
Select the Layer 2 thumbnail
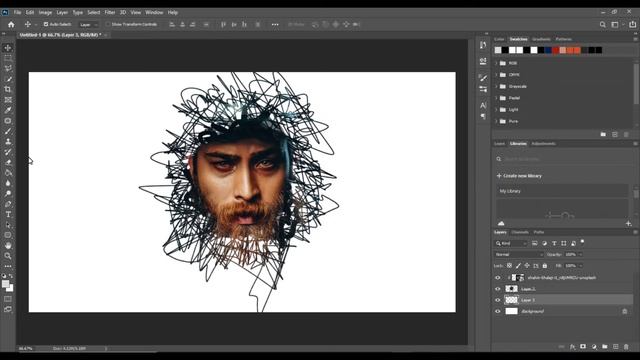[511, 289]
